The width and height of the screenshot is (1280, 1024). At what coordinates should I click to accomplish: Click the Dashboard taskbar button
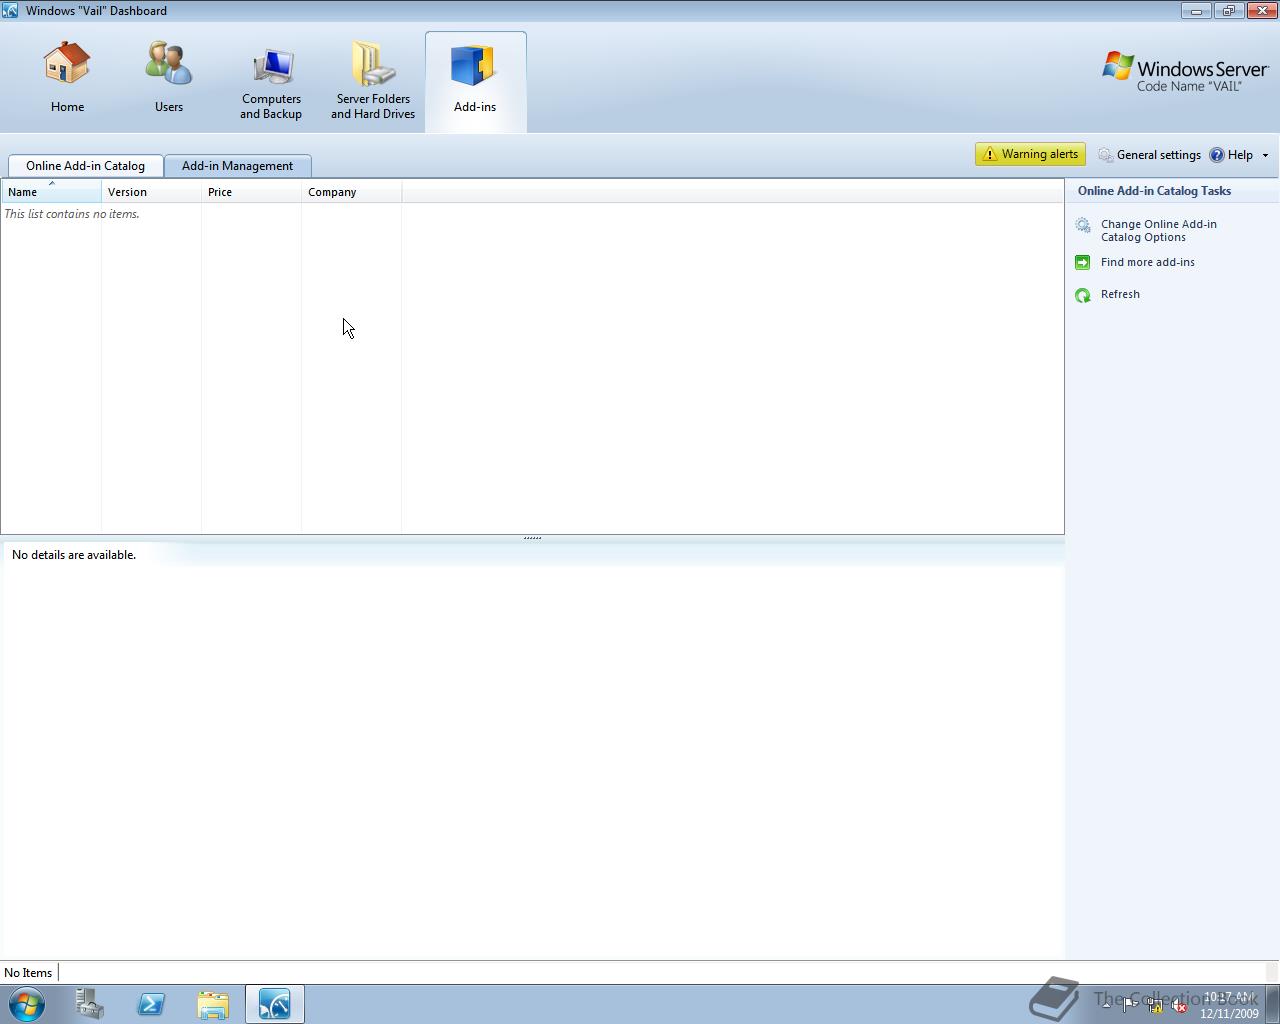click(x=275, y=1004)
